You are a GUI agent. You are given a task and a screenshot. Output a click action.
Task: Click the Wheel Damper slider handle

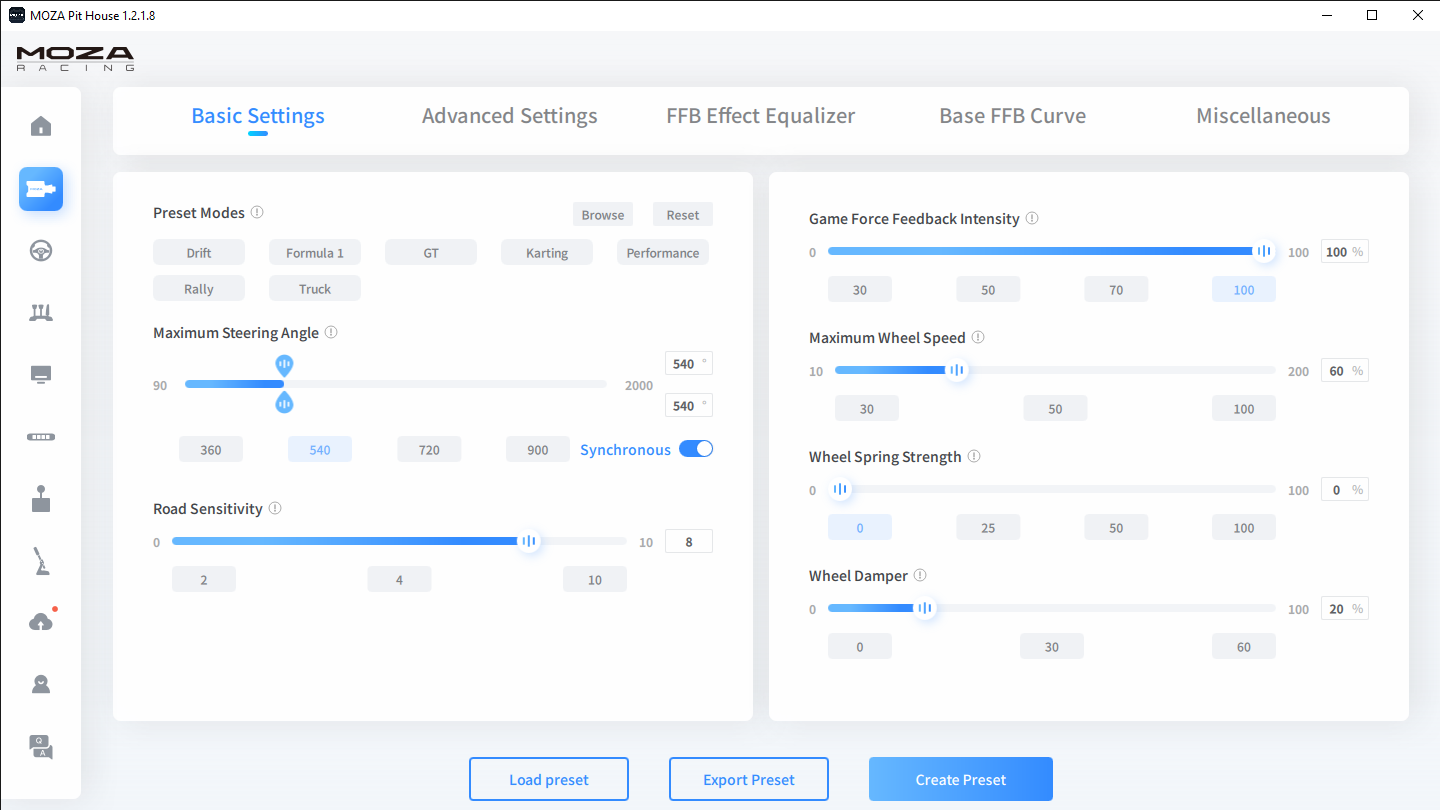click(x=925, y=608)
